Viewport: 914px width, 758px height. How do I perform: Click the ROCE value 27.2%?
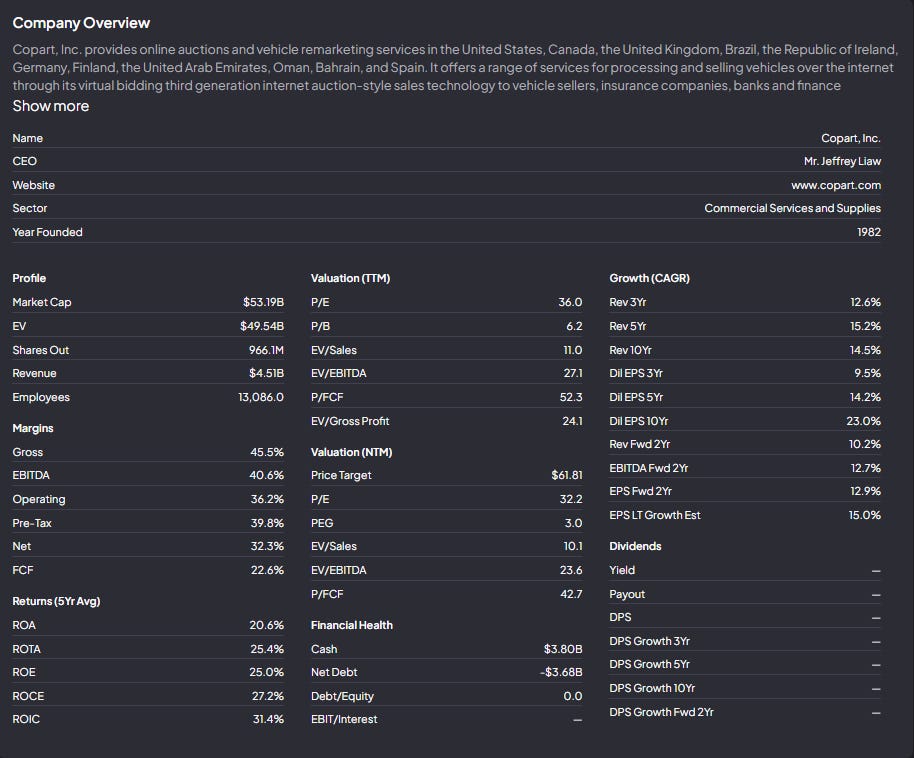pos(268,696)
